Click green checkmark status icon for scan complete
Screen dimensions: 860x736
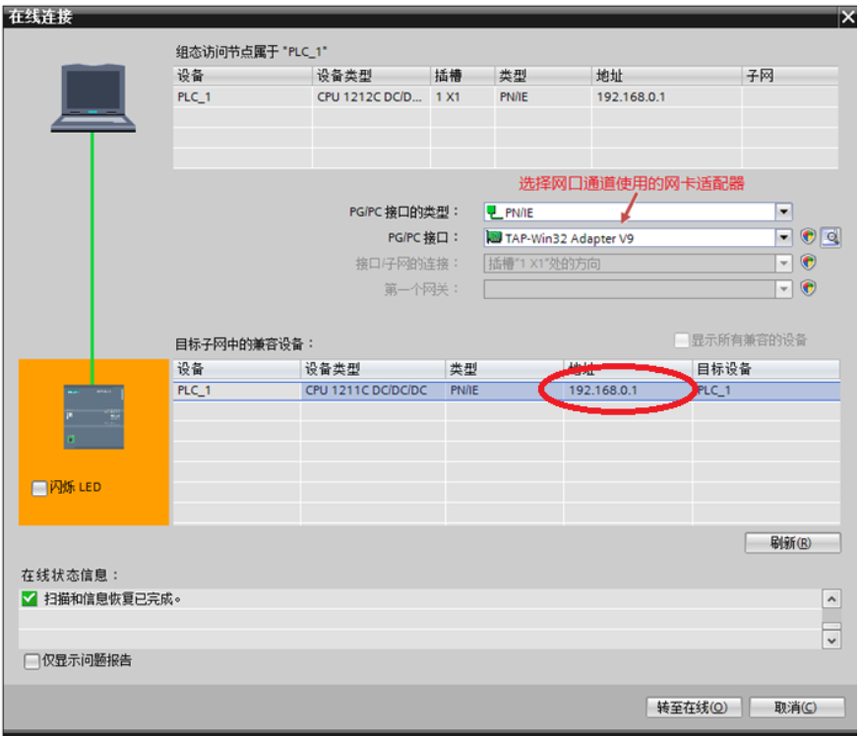pos(30,599)
